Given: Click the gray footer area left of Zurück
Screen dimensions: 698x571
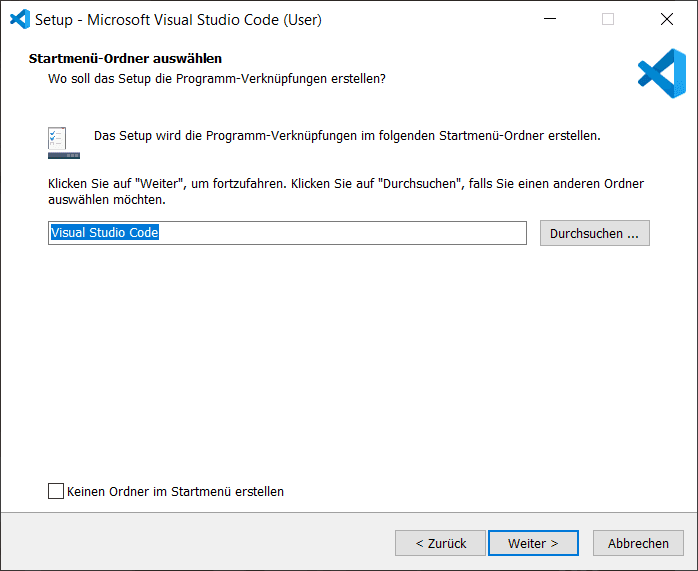Looking at the screenshot, I should click(200, 543).
